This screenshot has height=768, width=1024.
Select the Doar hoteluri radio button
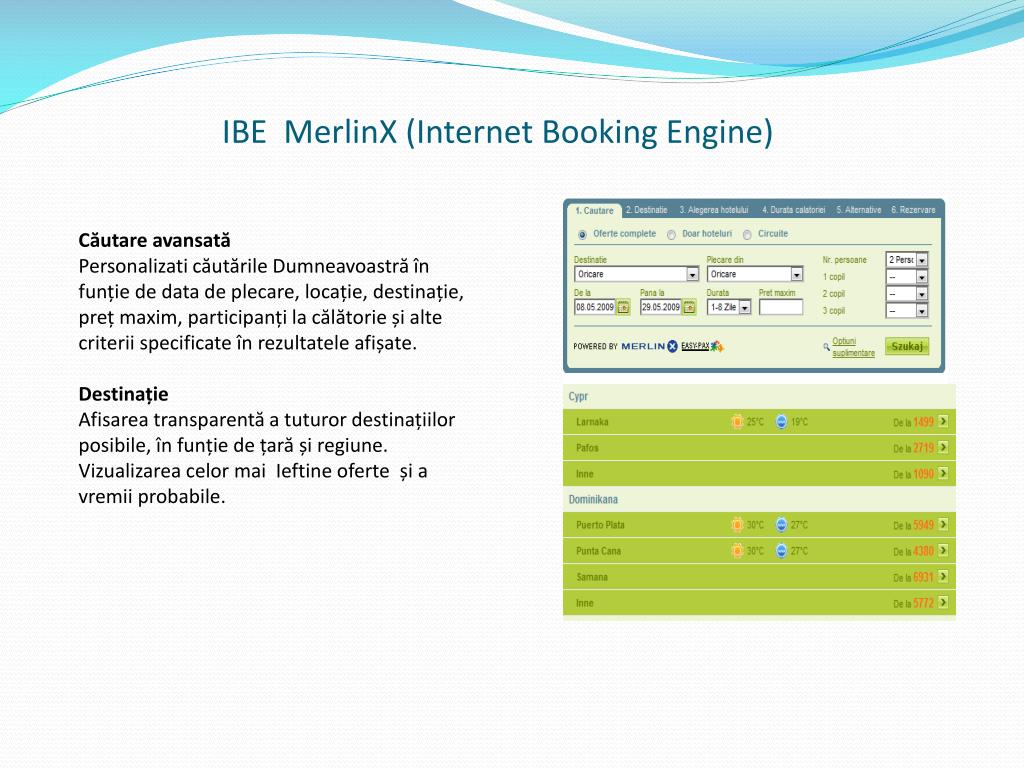pyautogui.click(x=671, y=234)
